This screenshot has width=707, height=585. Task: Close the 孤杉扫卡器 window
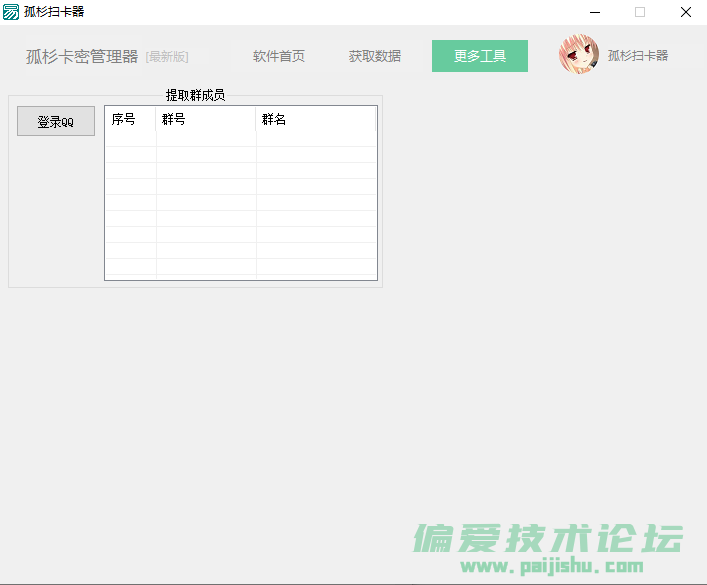click(x=685, y=12)
